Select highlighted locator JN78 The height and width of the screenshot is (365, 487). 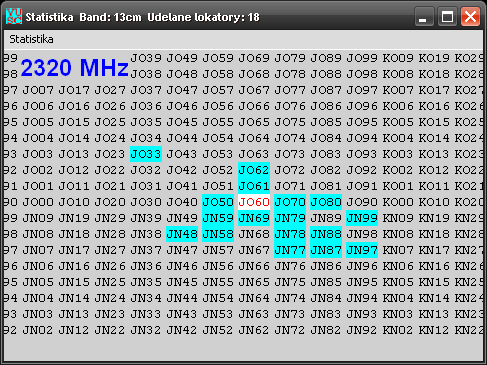(x=290, y=234)
